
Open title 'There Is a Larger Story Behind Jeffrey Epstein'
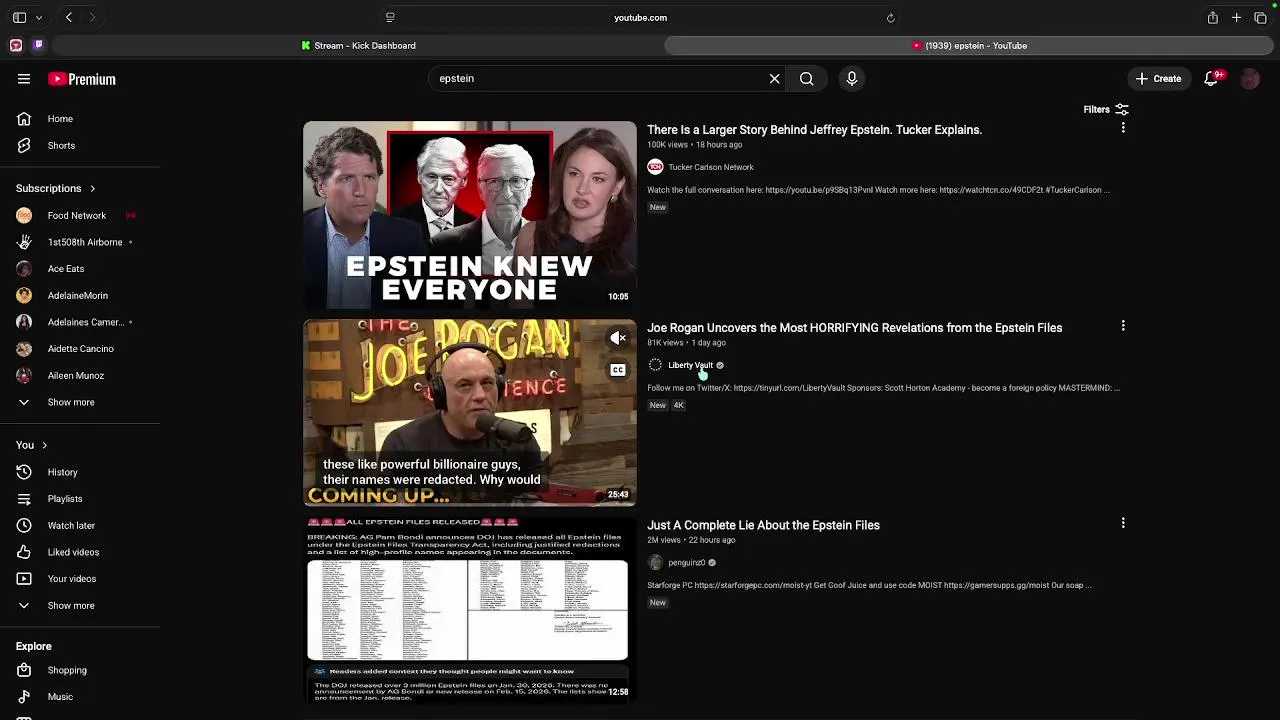814,130
